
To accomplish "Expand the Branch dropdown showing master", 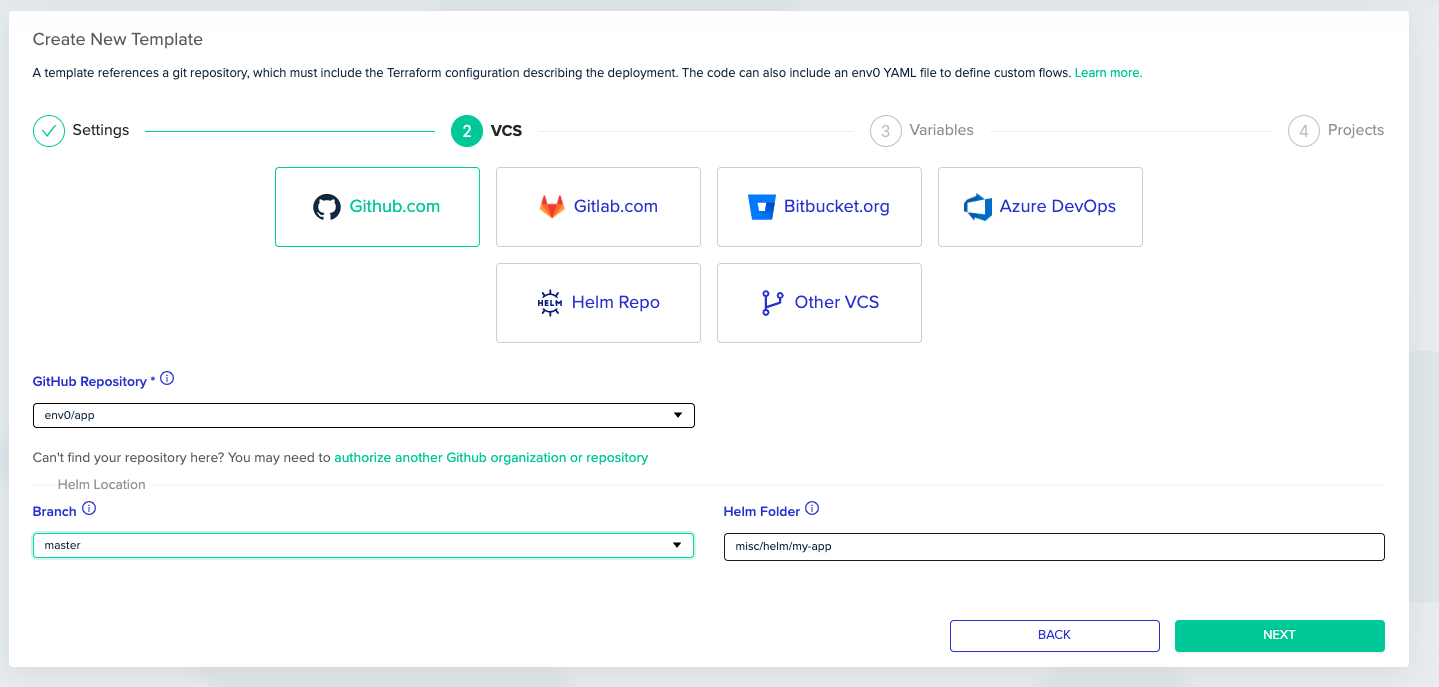I will (x=364, y=546).
